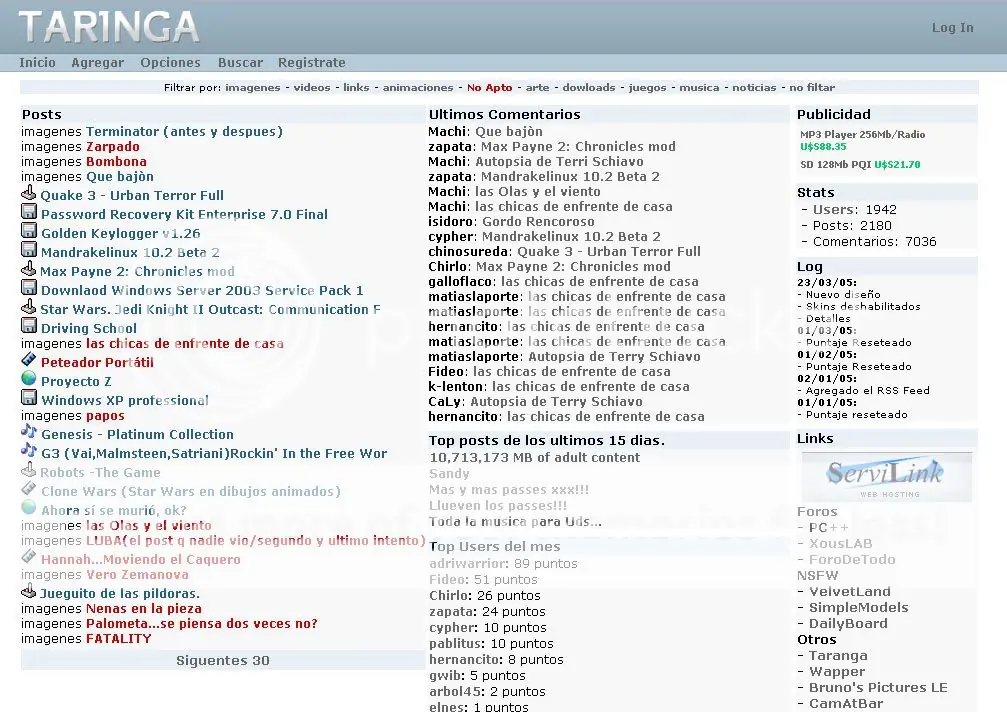The image size is (1007, 712).
Task: Filter posts by videos
Action: (x=311, y=87)
